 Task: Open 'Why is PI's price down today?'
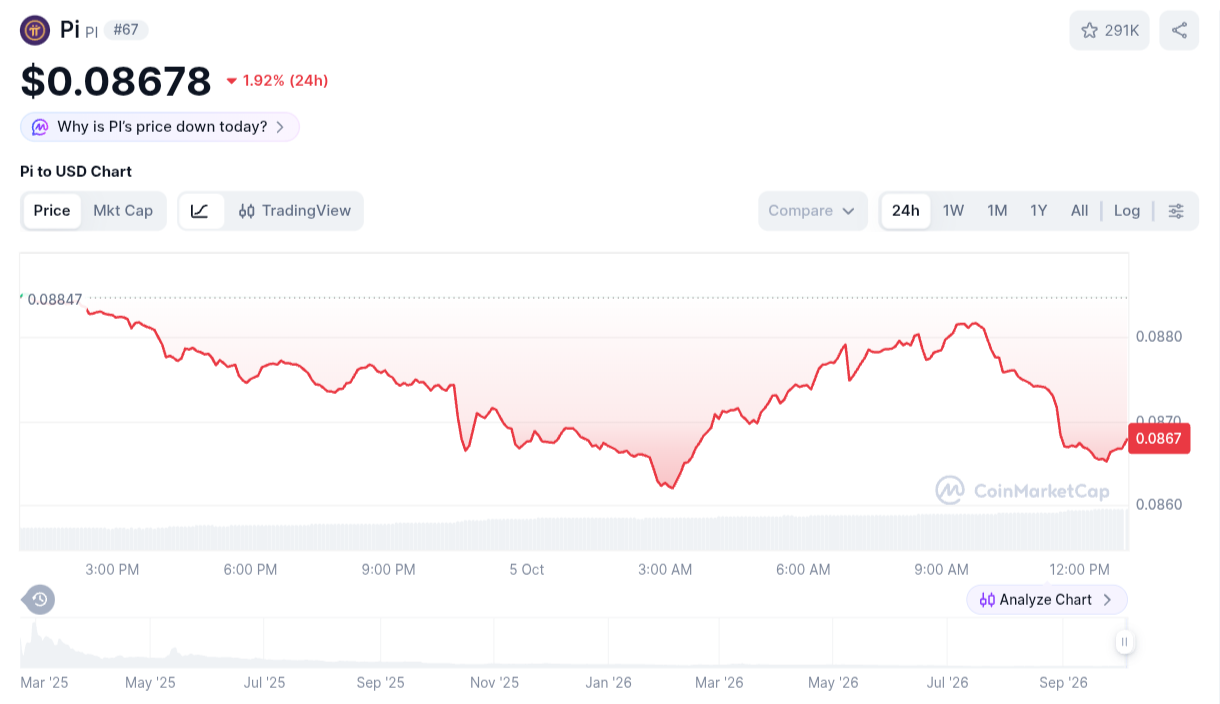160,127
